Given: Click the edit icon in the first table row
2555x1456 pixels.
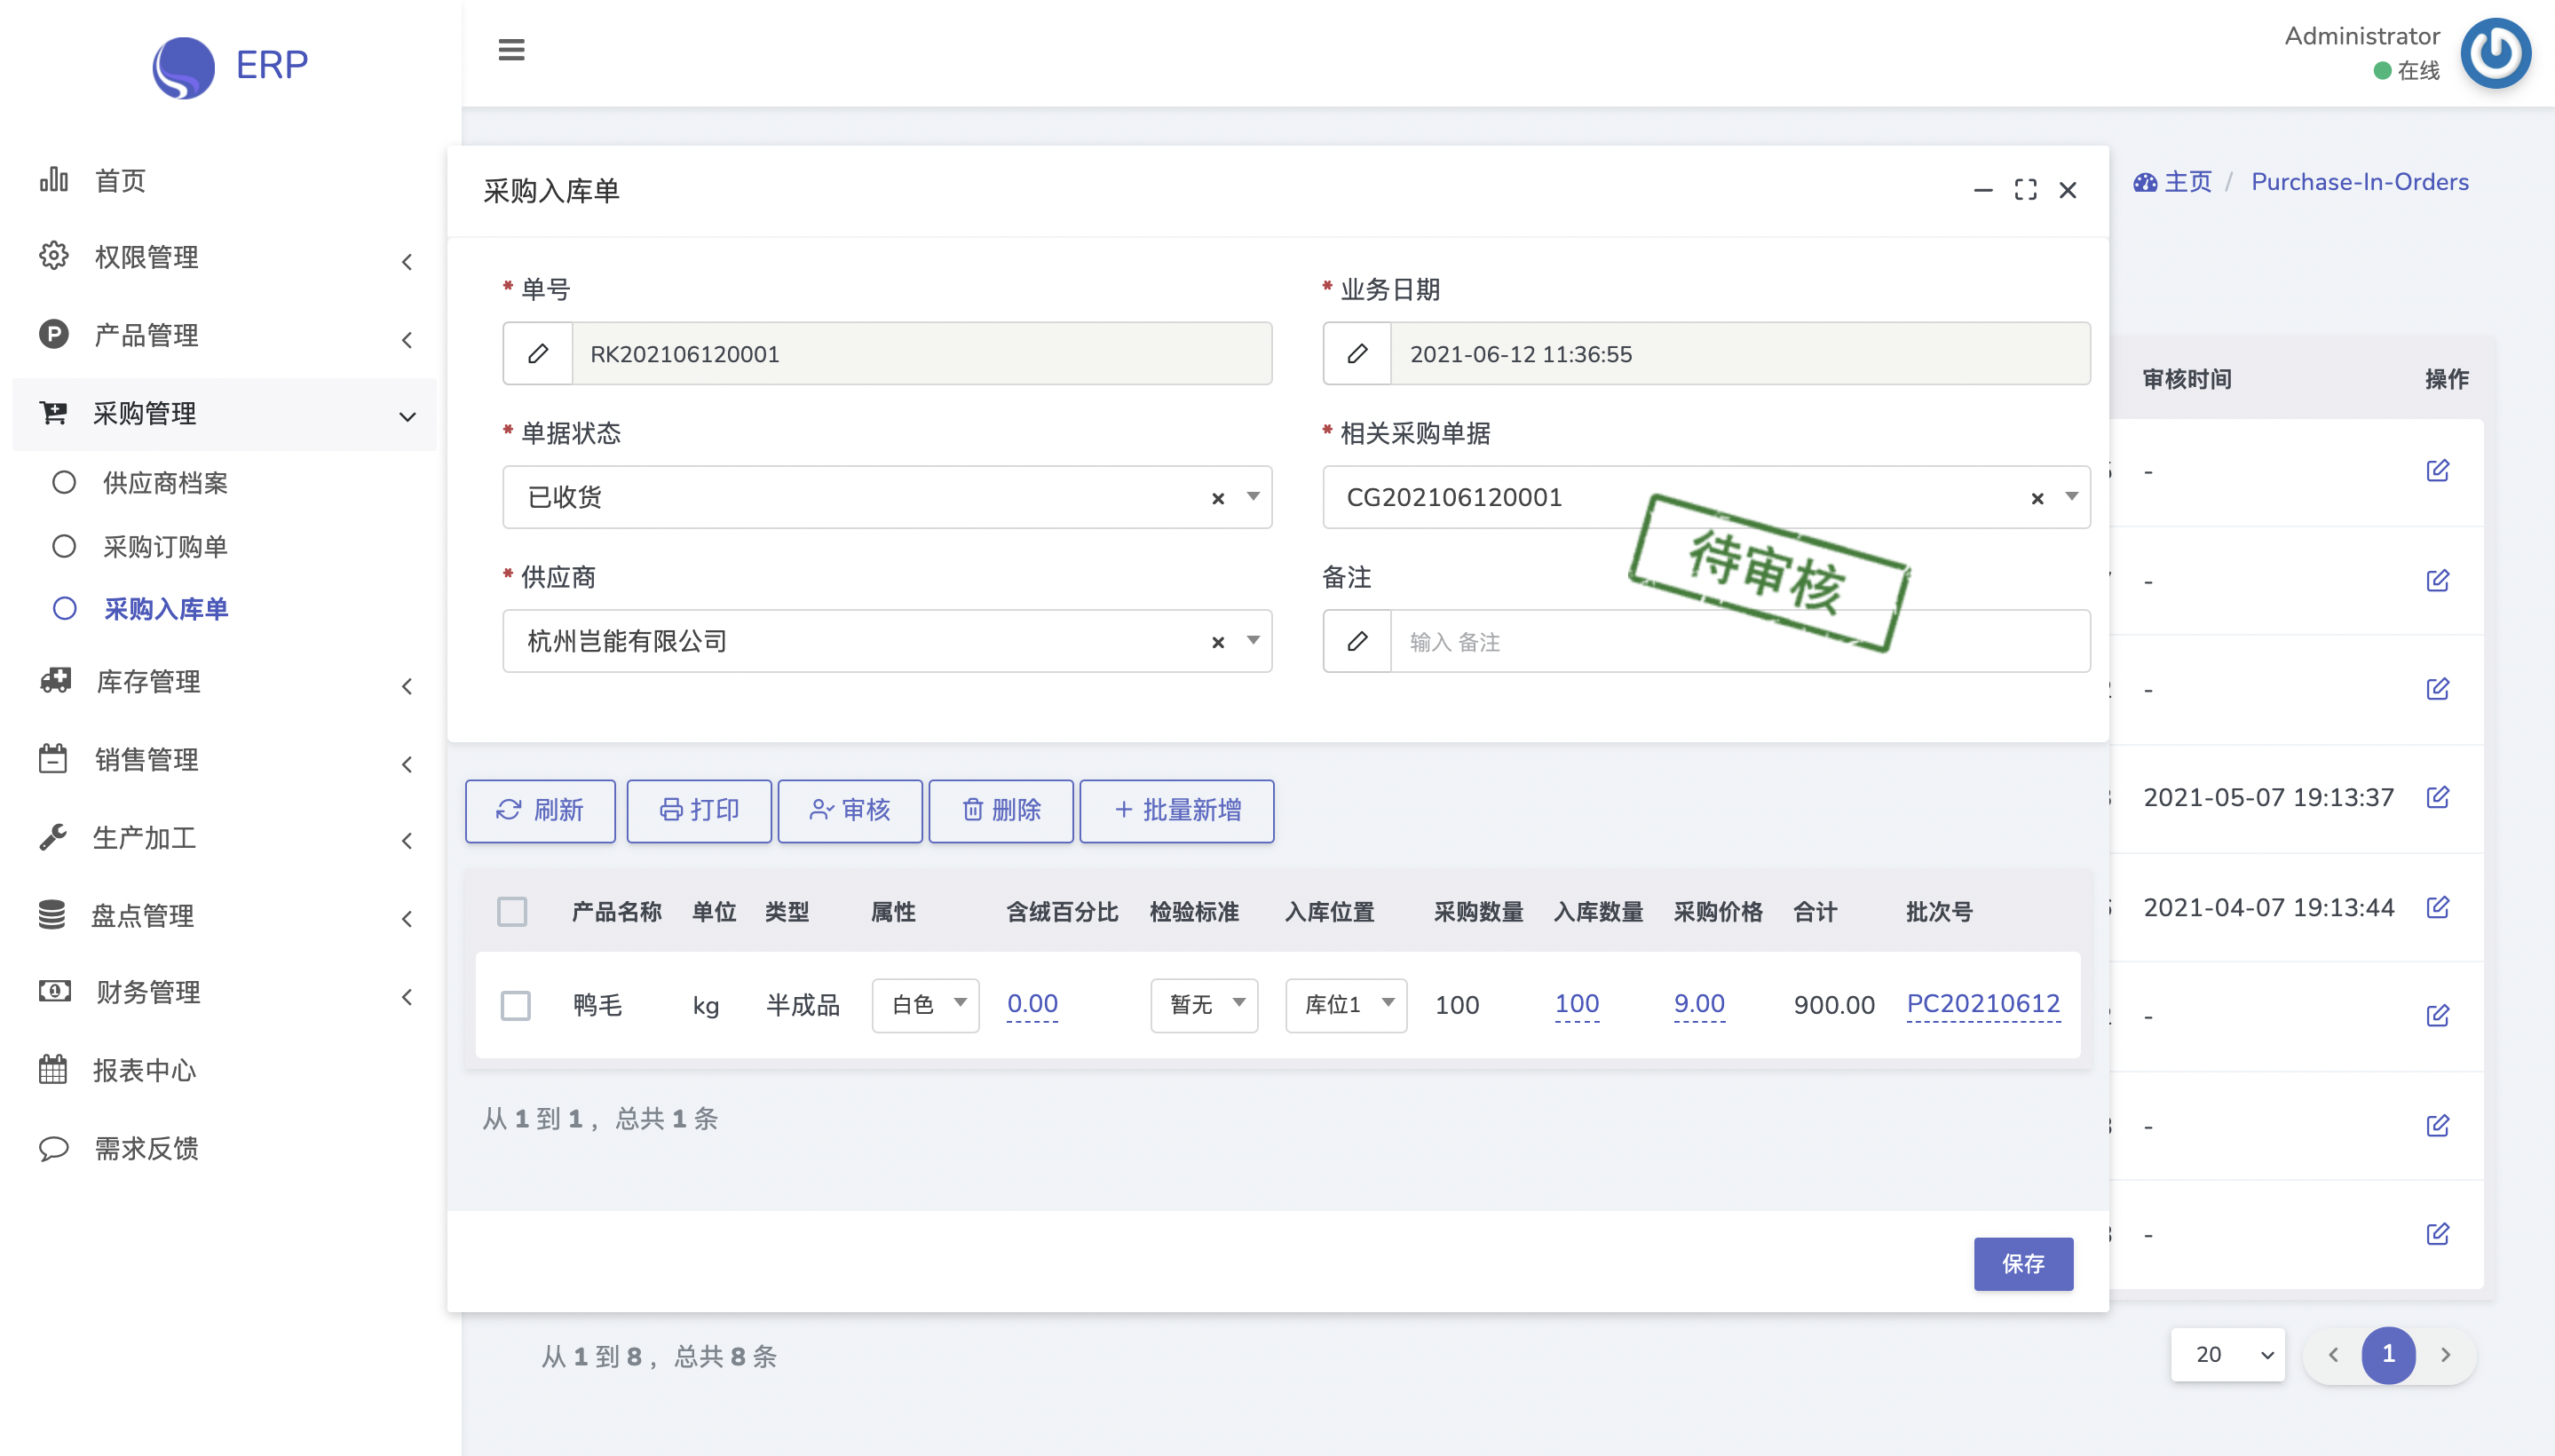Looking at the screenshot, I should click(2437, 471).
